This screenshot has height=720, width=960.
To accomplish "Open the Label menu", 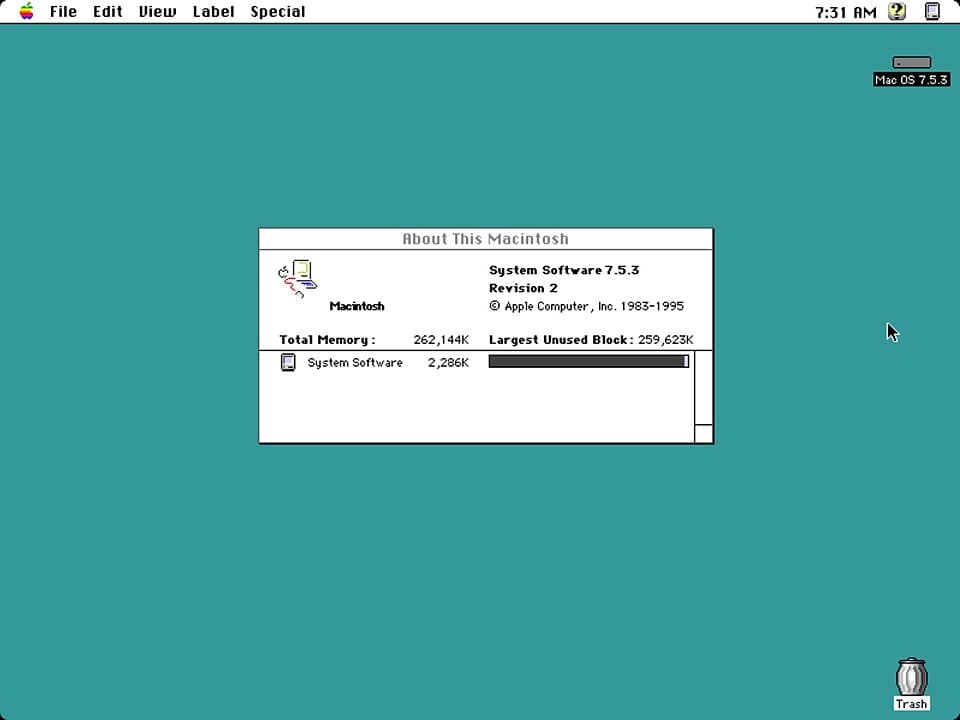I will [x=213, y=12].
